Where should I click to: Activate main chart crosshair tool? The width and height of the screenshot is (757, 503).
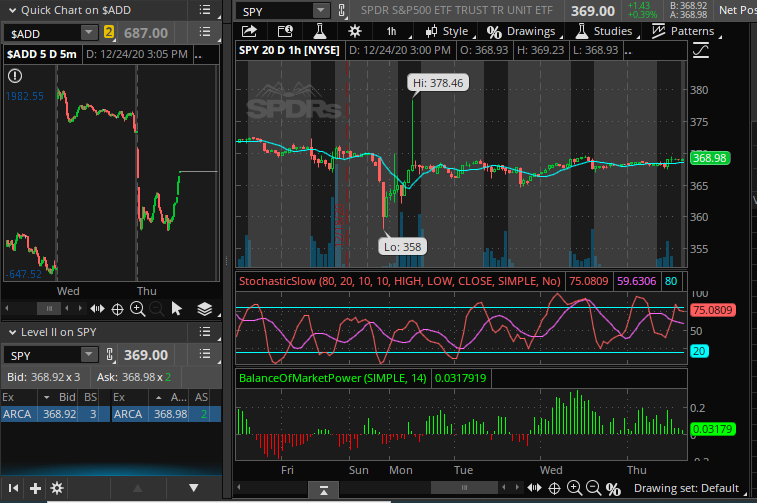pos(554,488)
